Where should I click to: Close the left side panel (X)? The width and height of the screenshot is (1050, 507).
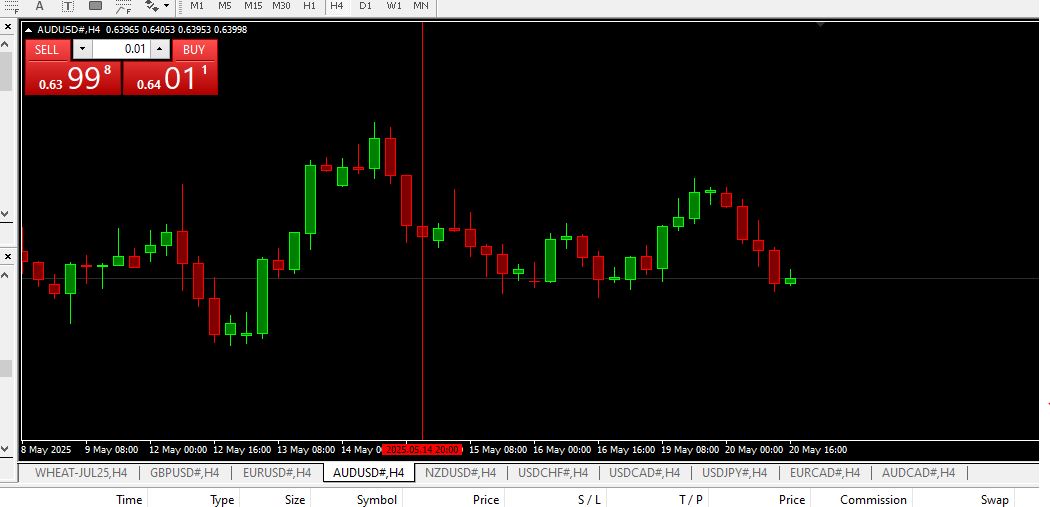[x=7, y=27]
